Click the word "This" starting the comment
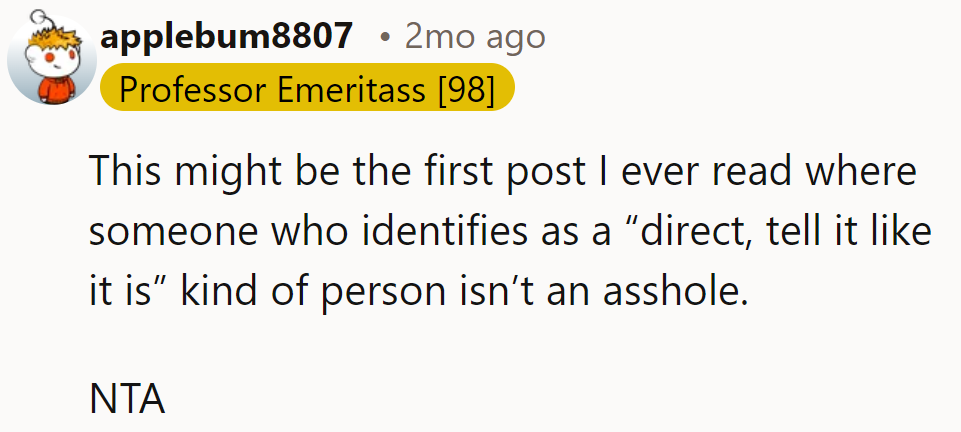 pos(123,173)
